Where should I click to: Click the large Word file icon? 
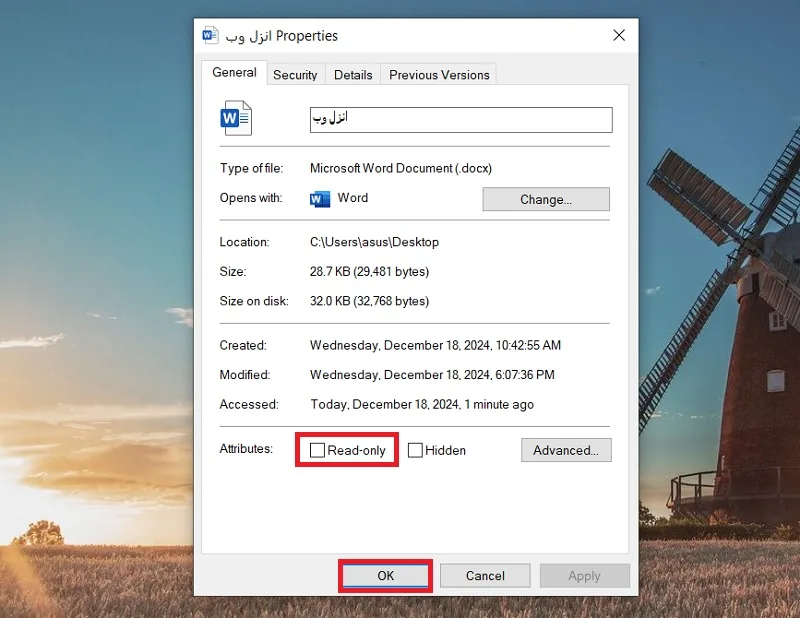point(236,118)
